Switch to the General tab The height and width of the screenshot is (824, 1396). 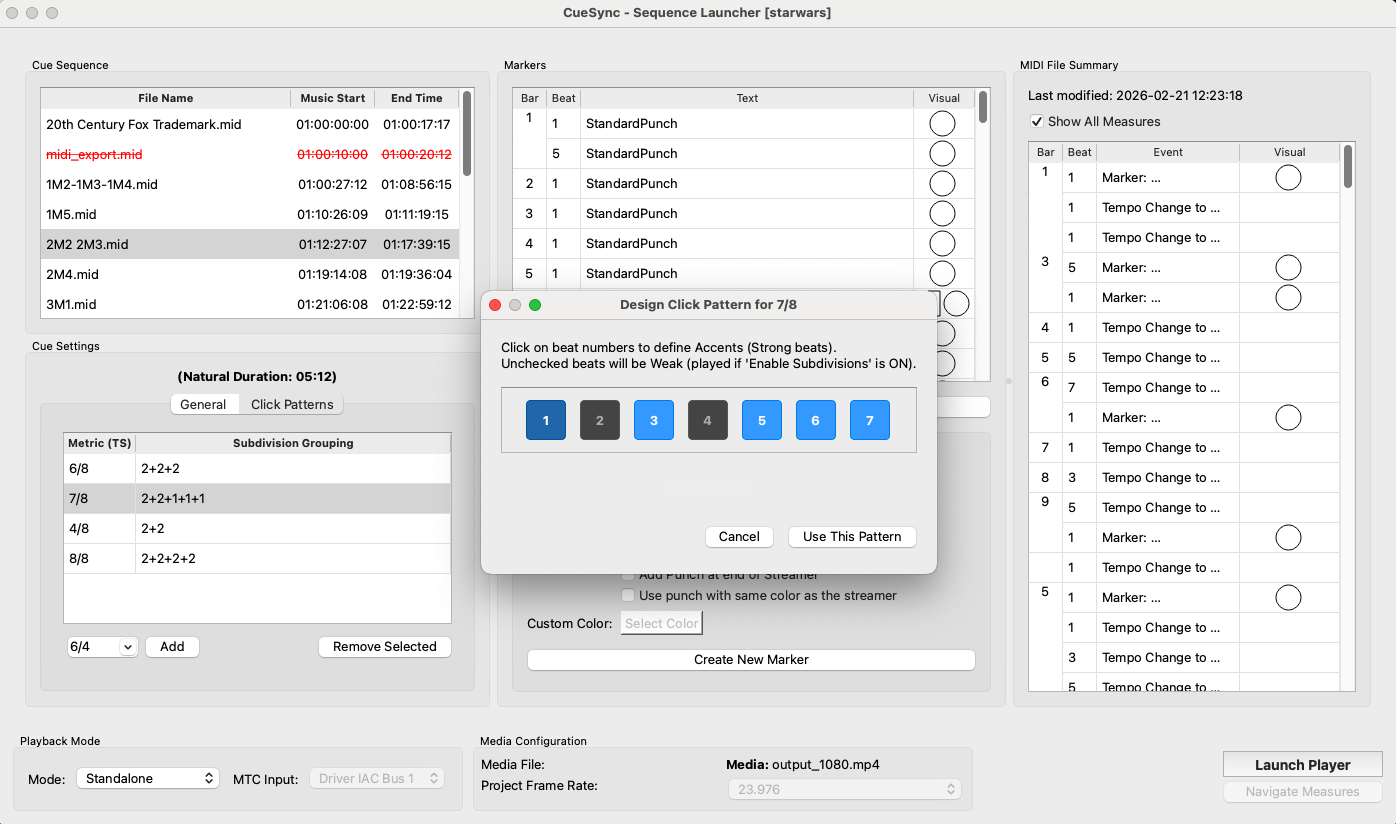203,404
